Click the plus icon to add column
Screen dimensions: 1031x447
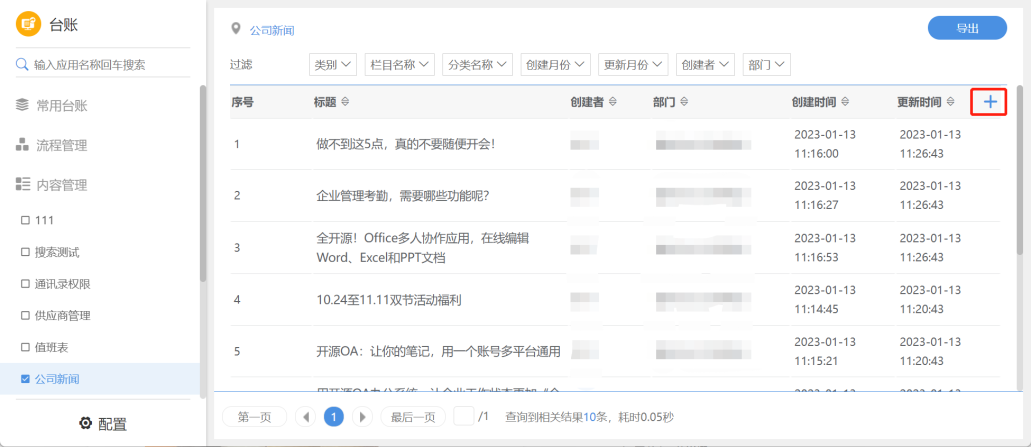pos(990,101)
